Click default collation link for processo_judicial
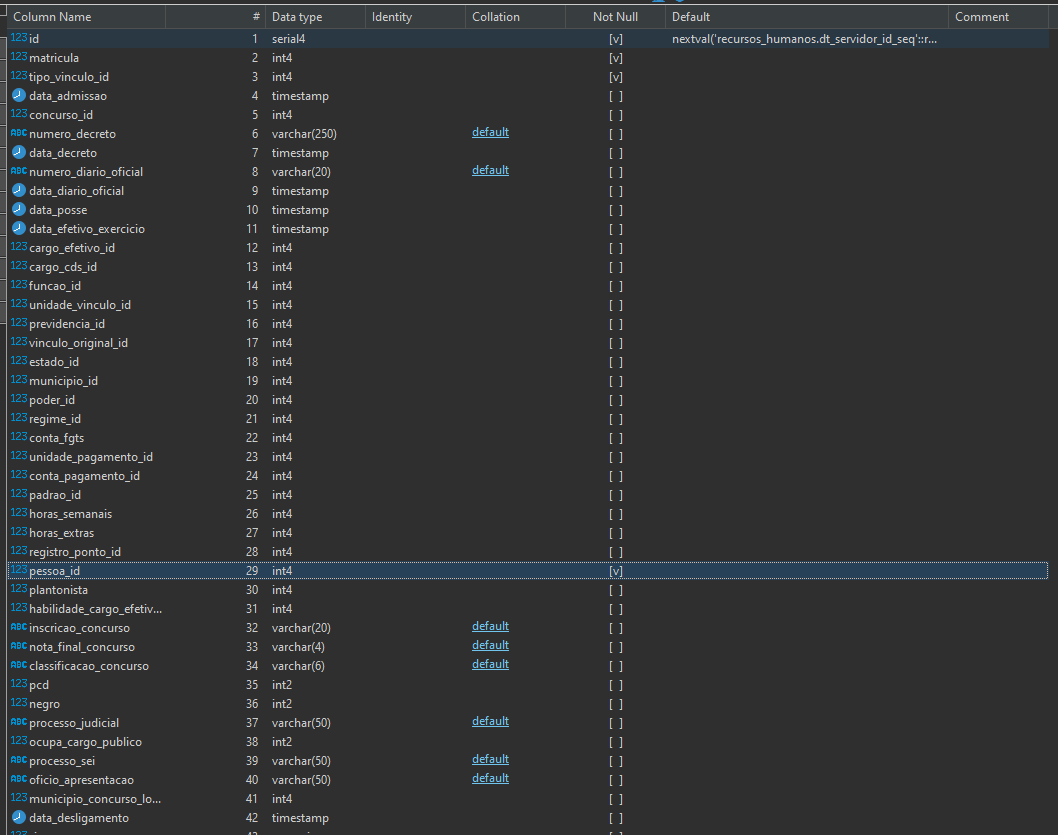The image size is (1058, 835). click(x=491, y=721)
